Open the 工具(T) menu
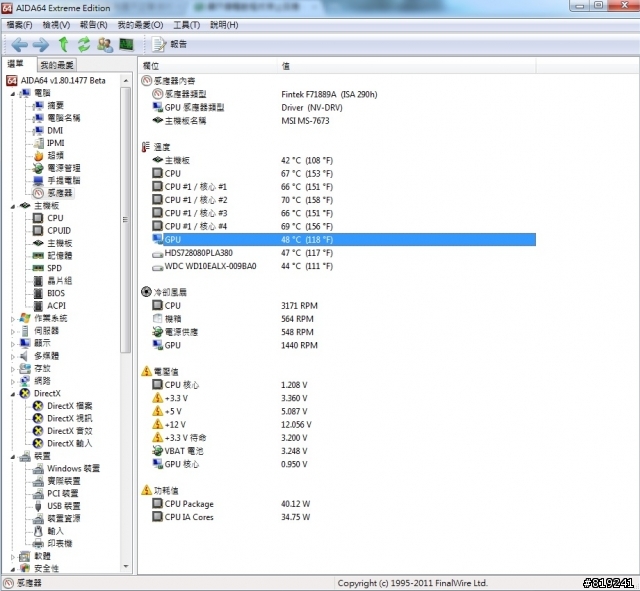The width and height of the screenshot is (640, 591). click(x=187, y=25)
